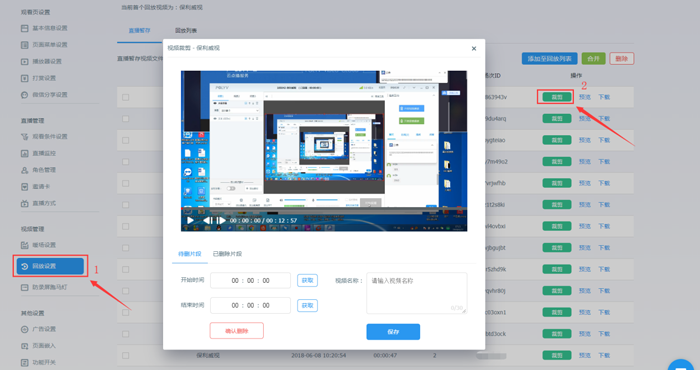Click 获取 next to 开始时间
This screenshot has width=700, height=370.
point(307,280)
